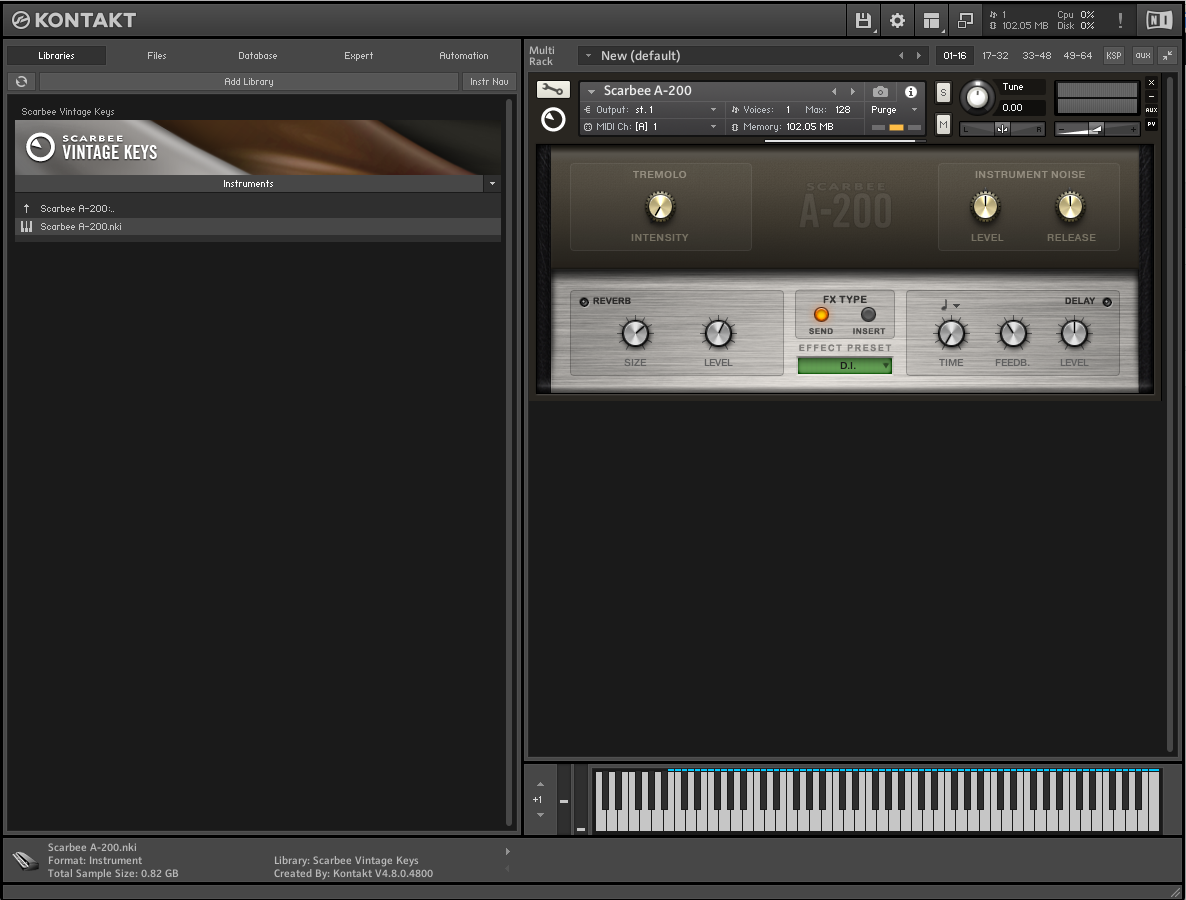Viewport: 1186px width, 900px height.
Task: Show rack page 17-32
Action: [995, 55]
